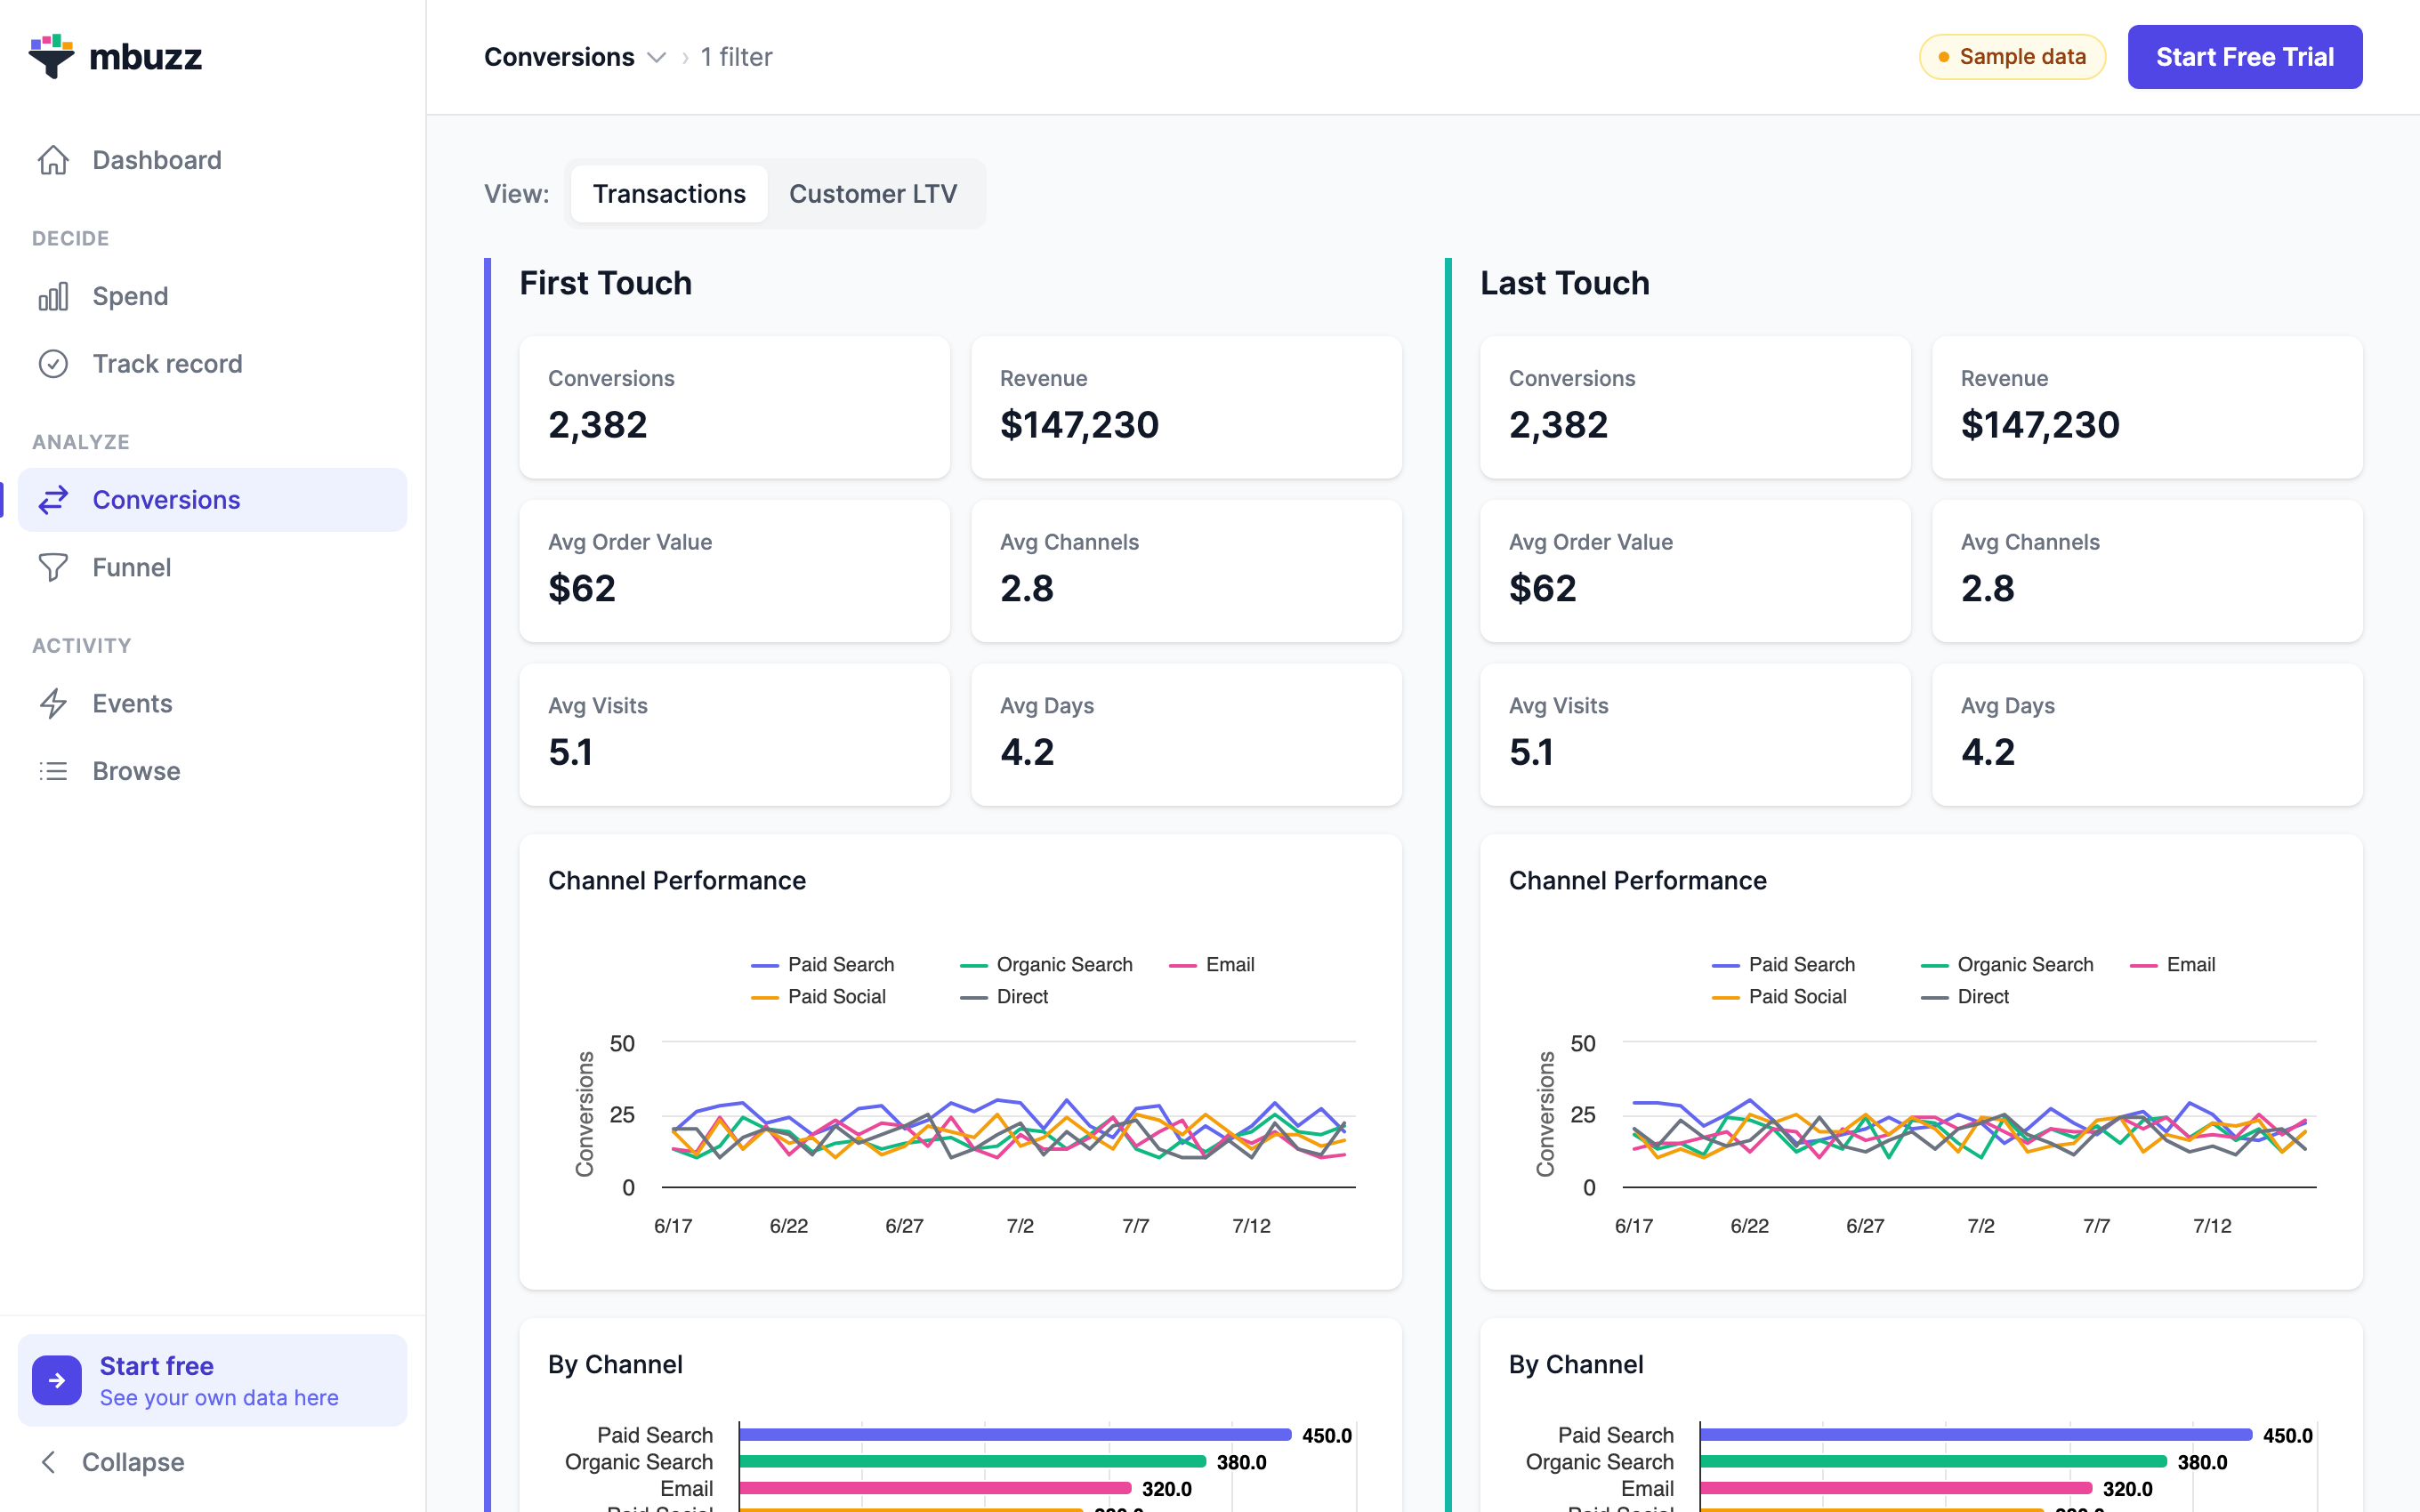The image size is (2420, 1512).
Task: Click First Touch Avg Days 4.2 card
Action: tap(1187, 735)
